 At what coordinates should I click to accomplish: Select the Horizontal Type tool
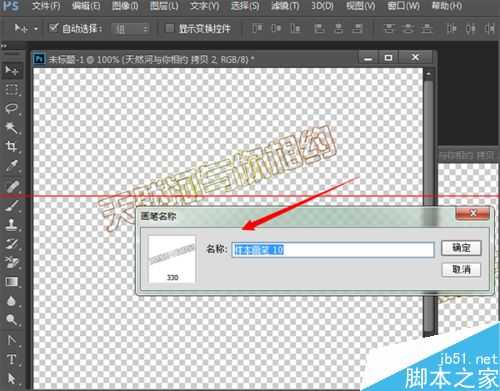(12, 359)
